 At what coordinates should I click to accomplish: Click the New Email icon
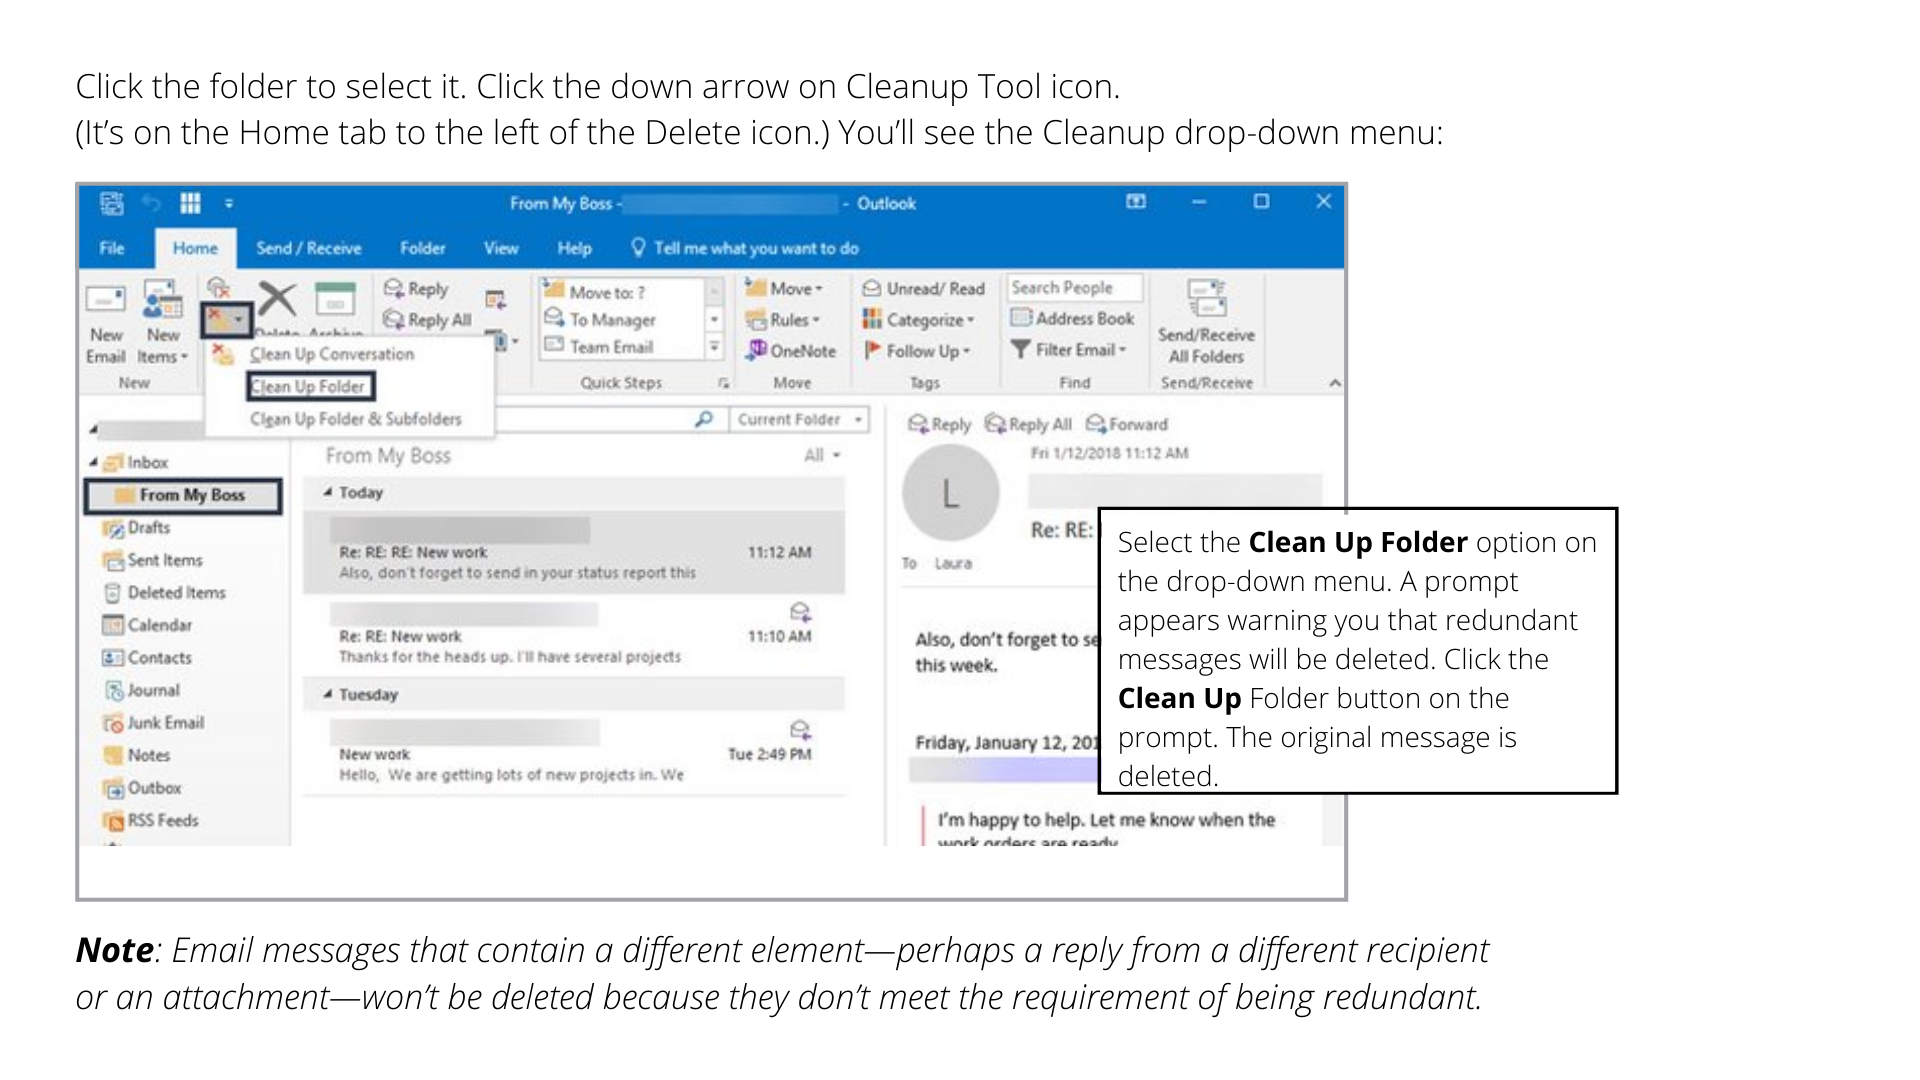tap(105, 300)
